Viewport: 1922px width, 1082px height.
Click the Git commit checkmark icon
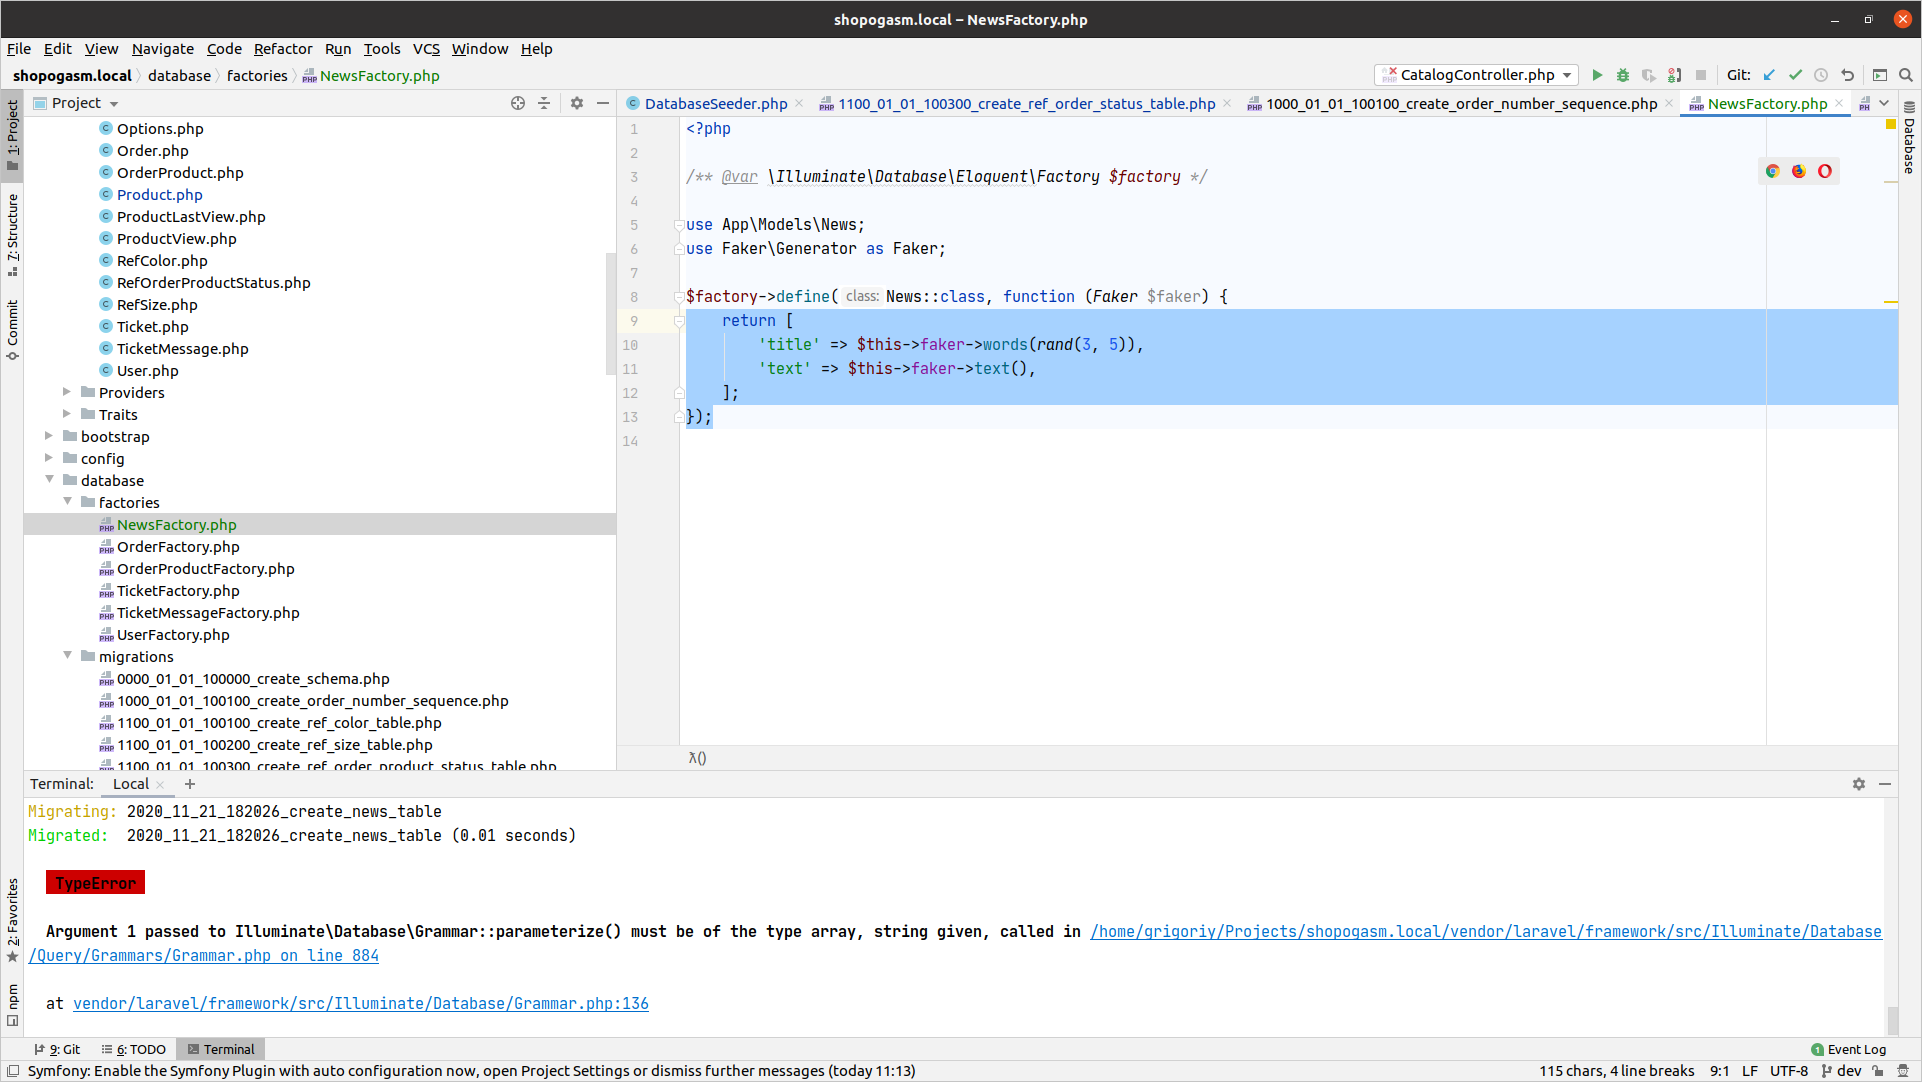[x=1795, y=75]
